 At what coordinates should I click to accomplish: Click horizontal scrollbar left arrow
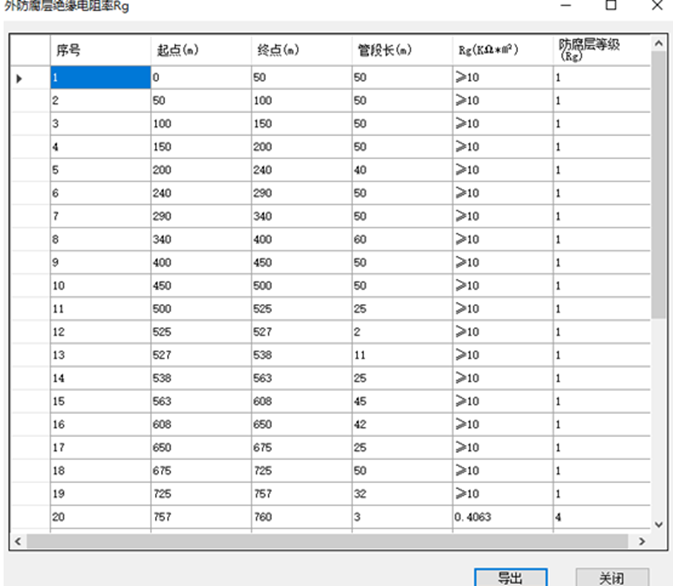pos(17,541)
